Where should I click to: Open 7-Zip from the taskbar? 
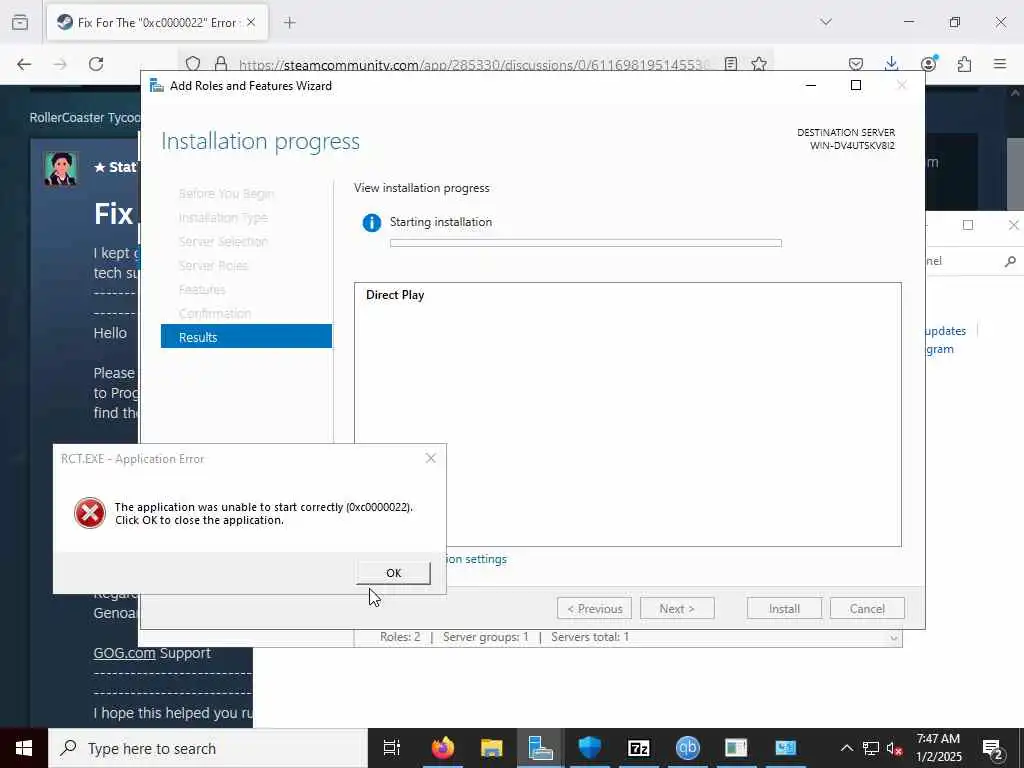639,748
